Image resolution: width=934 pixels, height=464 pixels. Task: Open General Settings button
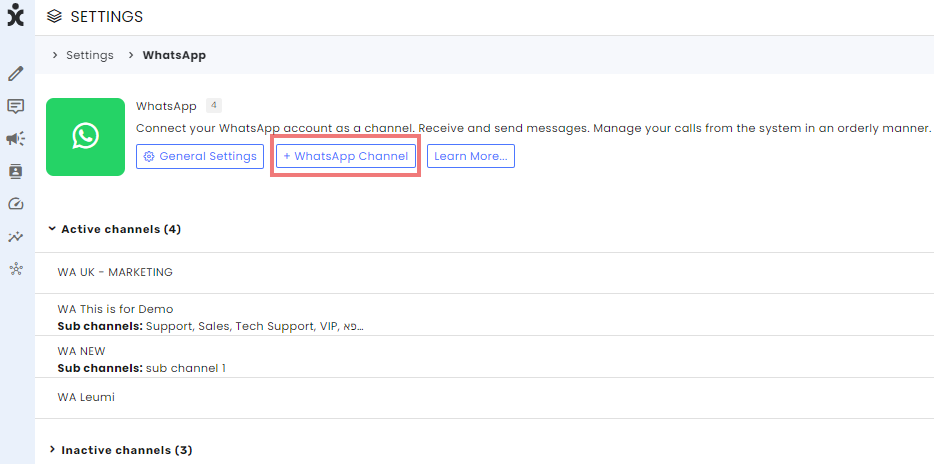[x=200, y=156]
